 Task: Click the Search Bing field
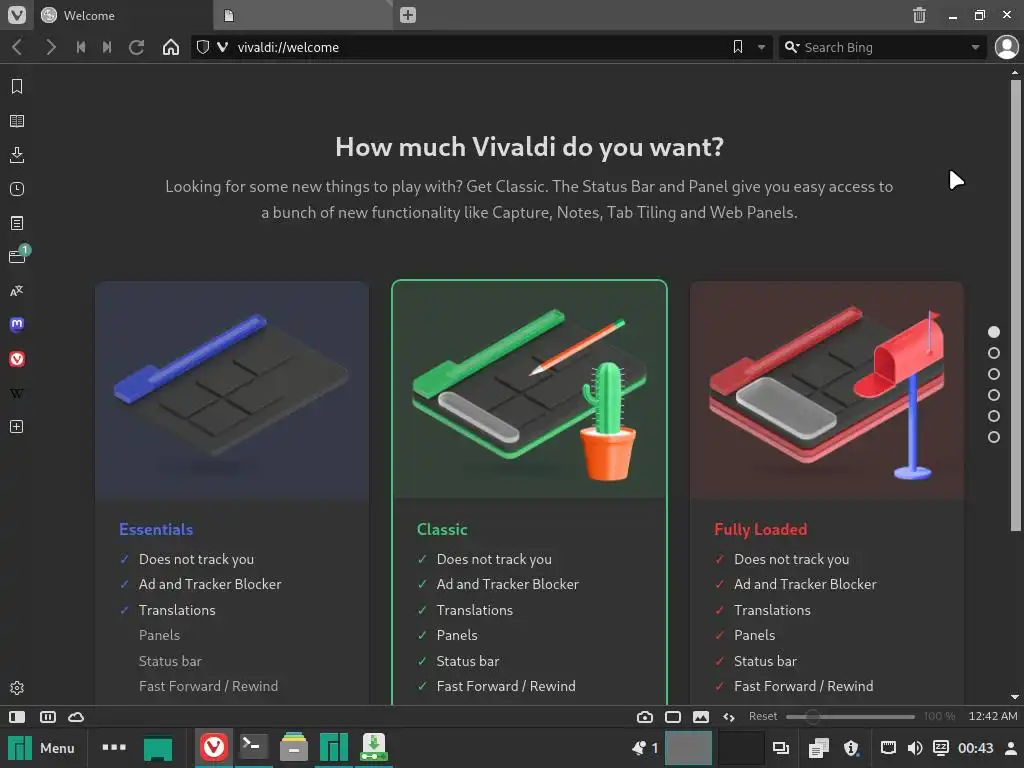(x=882, y=47)
